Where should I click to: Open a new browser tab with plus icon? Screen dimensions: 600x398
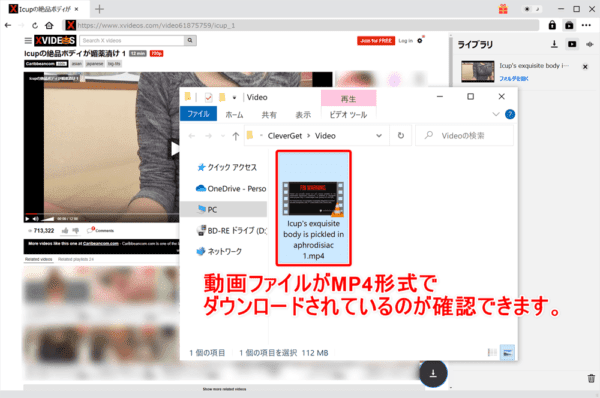pos(99,9)
